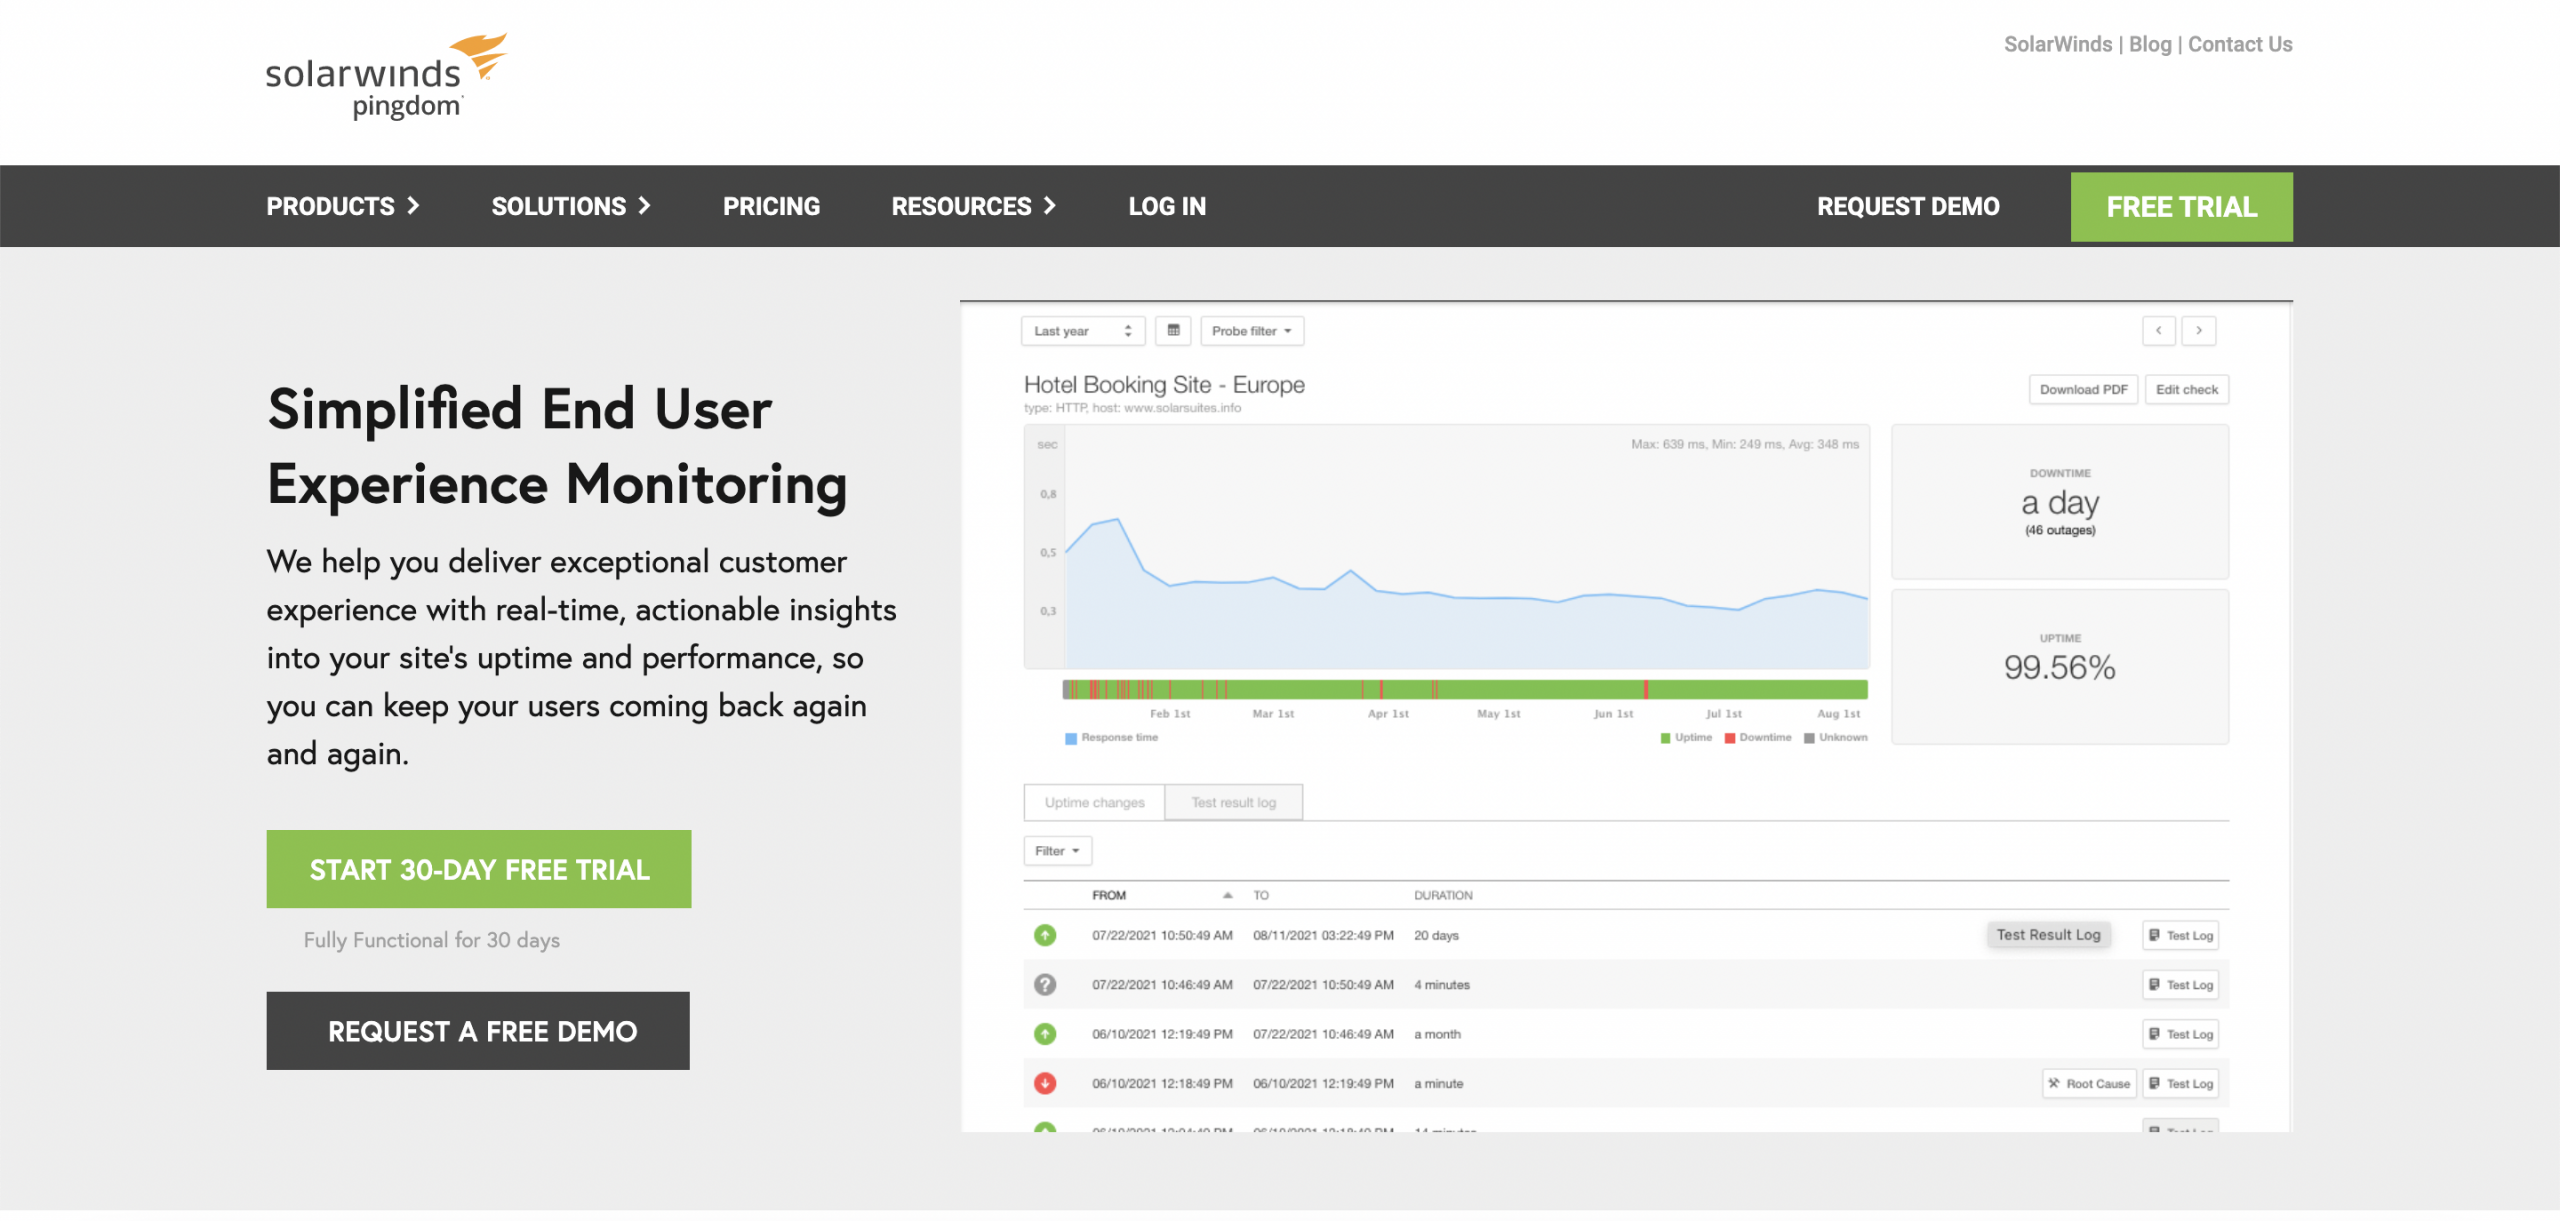Open the Filter dropdown above the log table
The height and width of the screenshot is (1221, 2560).
(x=1057, y=851)
